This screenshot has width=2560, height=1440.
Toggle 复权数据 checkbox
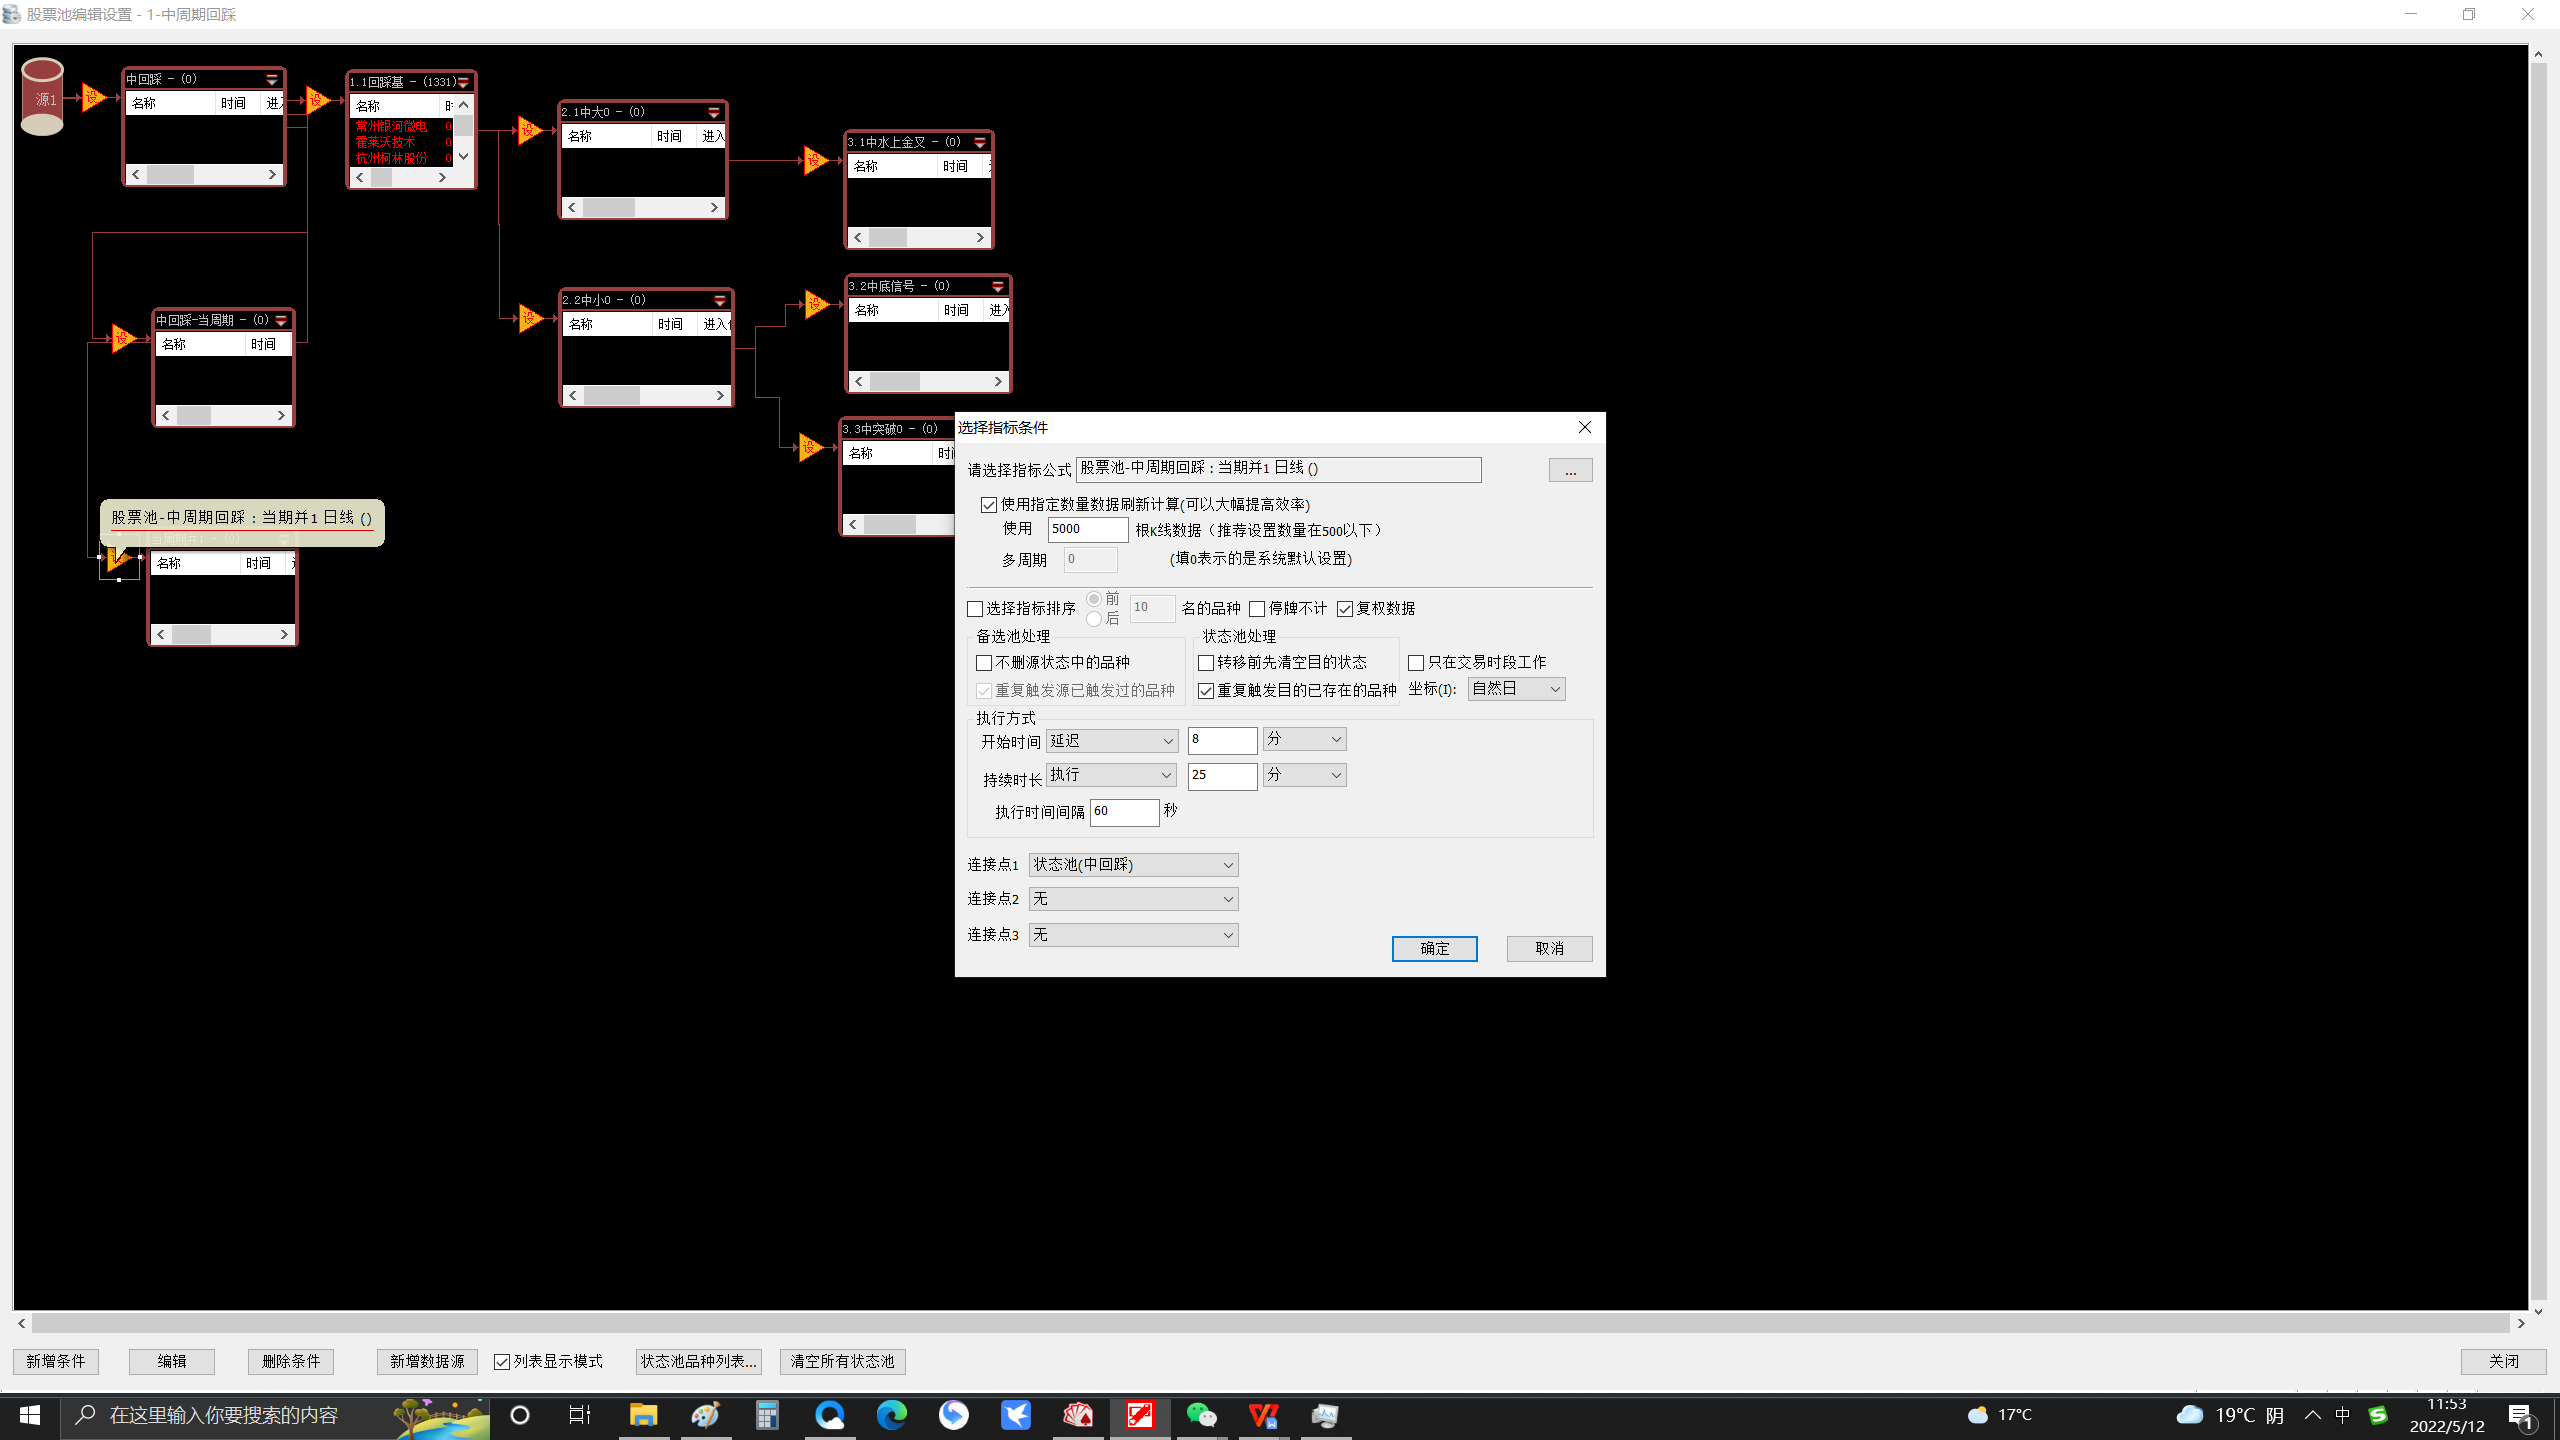pyautogui.click(x=1345, y=609)
